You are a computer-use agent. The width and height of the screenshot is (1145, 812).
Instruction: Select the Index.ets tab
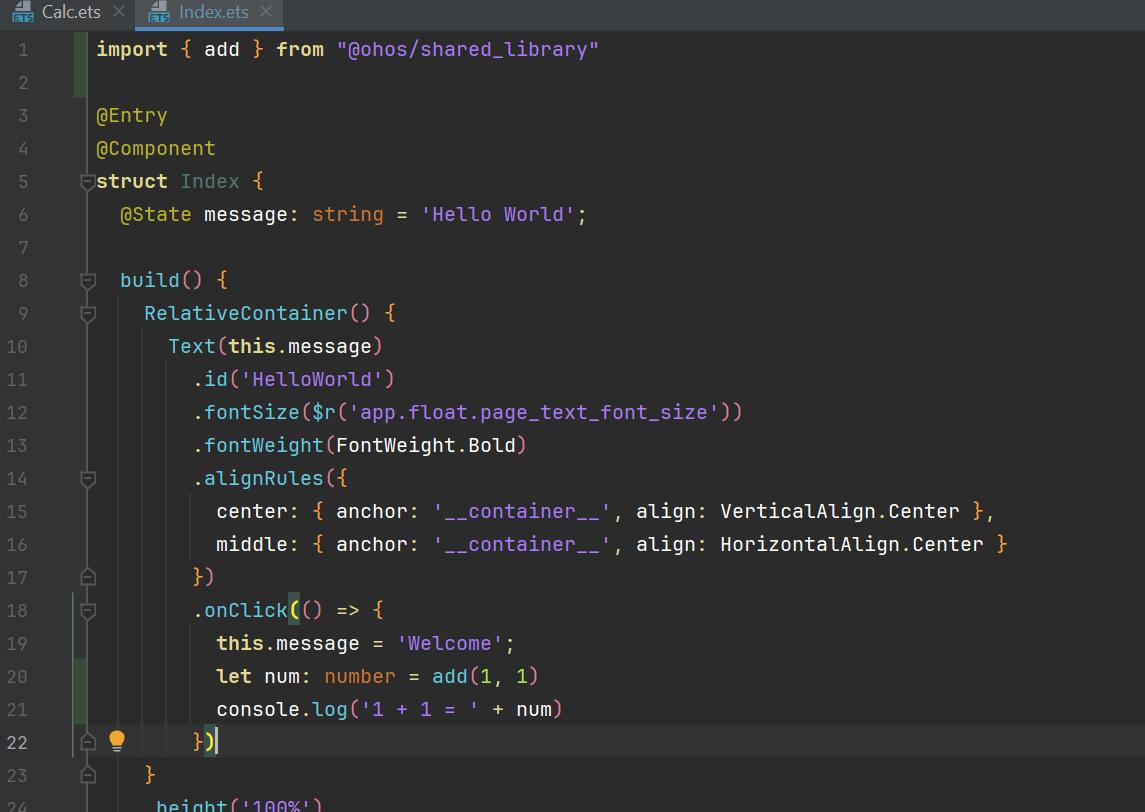coord(211,12)
